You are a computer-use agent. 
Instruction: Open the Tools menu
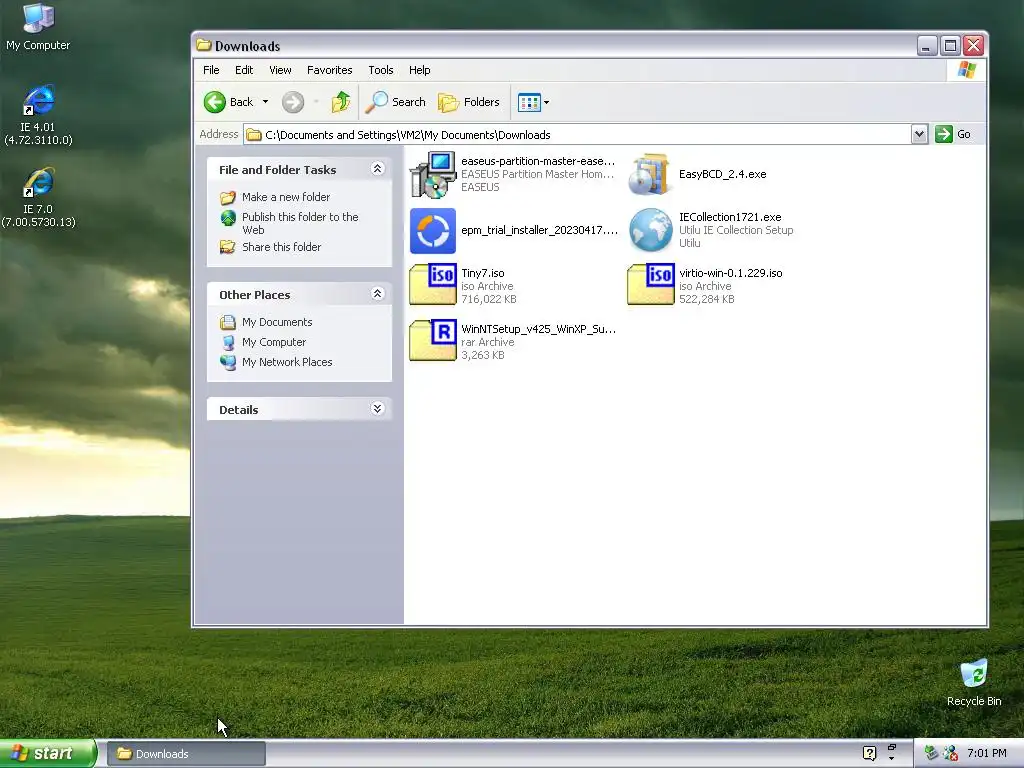[381, 70]
